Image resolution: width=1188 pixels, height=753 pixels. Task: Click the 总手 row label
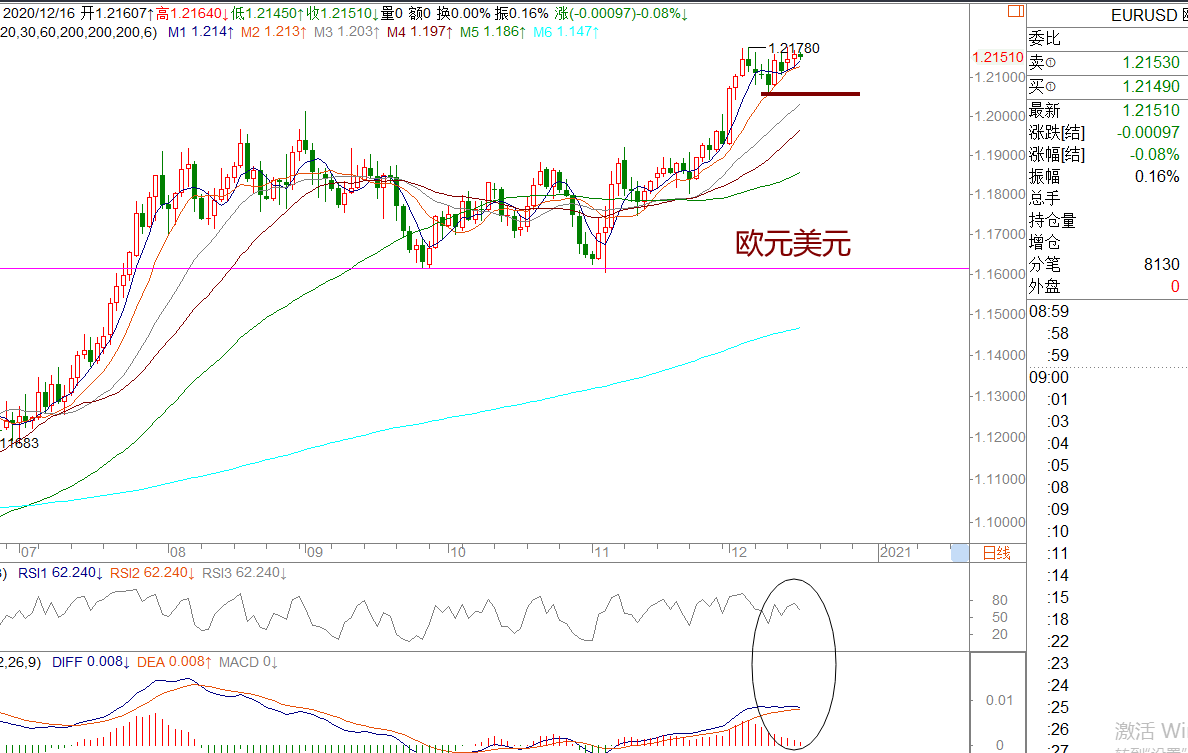pos(1044,198)
